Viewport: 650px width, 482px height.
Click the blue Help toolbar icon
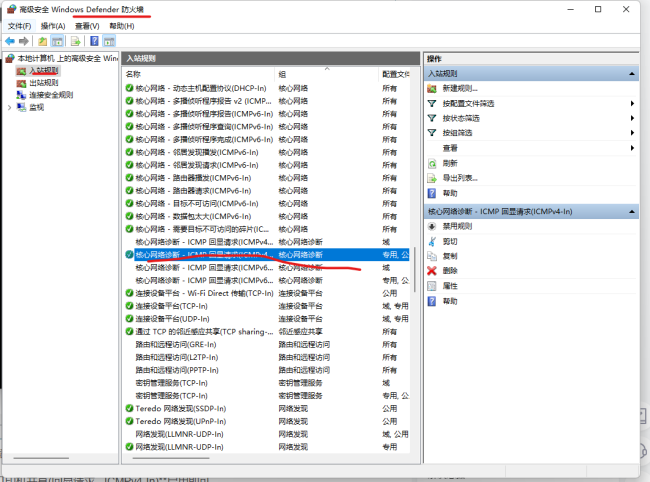click(95, 41)
